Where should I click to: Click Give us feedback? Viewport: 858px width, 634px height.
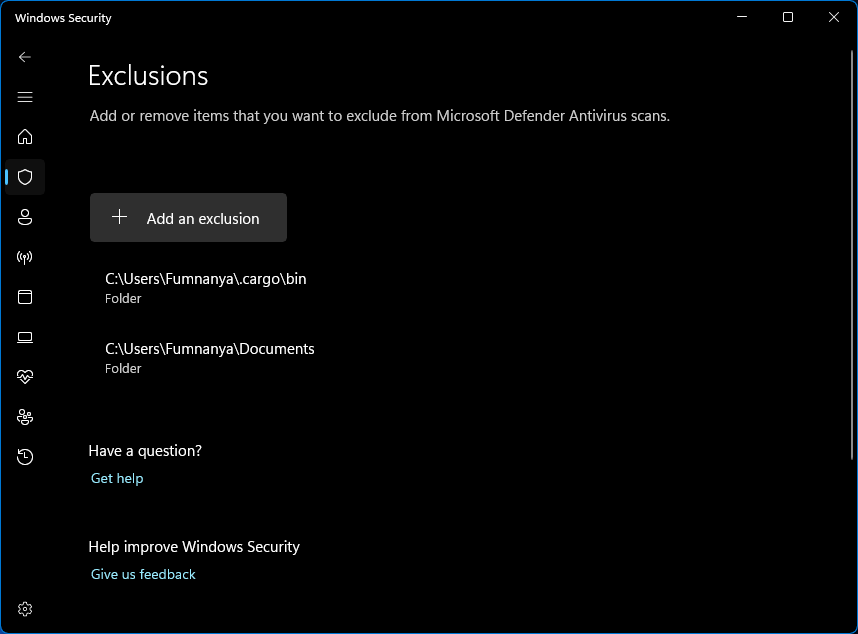click(143, 574)
